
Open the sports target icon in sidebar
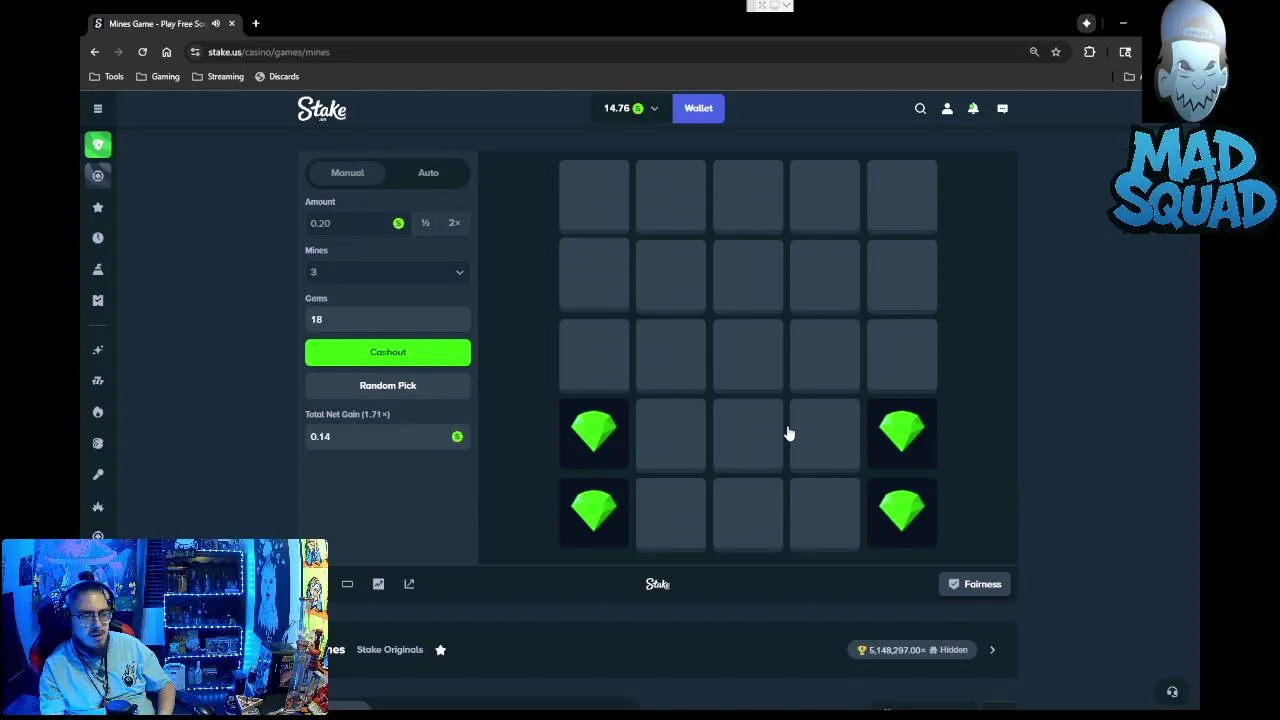pyautogui.click(x=98, y=176)
